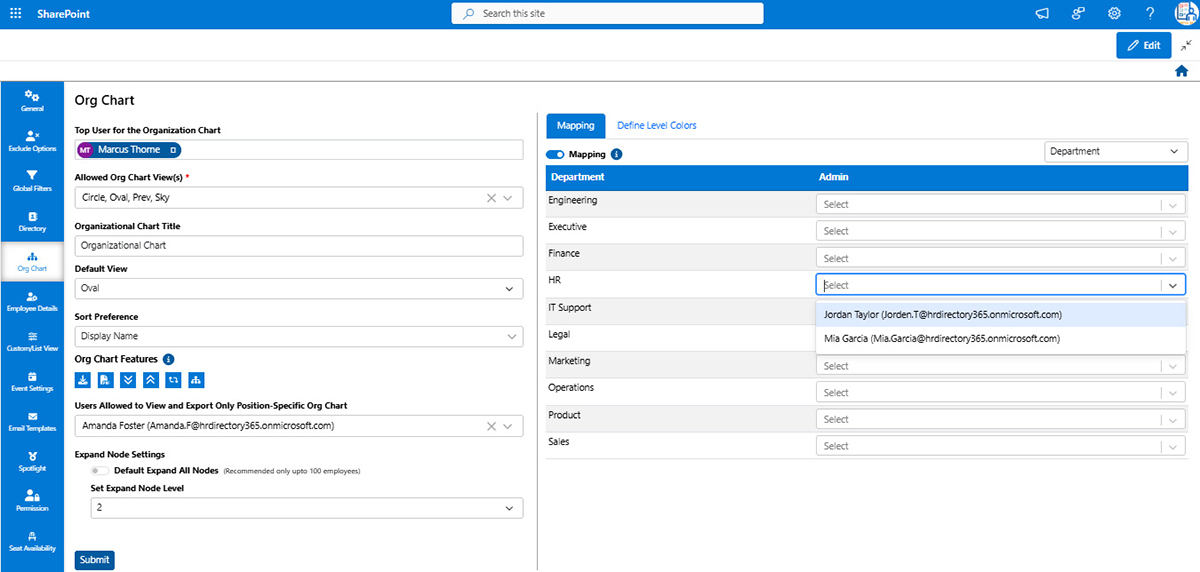Click the Department column header

tap(578, 177)
